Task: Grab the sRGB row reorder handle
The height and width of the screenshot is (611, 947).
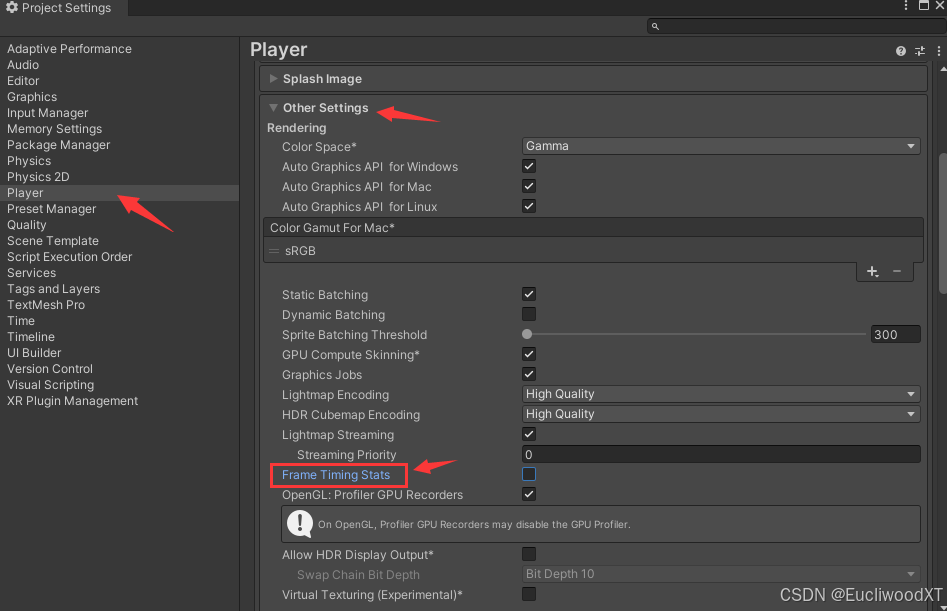Action: (274, 251)
